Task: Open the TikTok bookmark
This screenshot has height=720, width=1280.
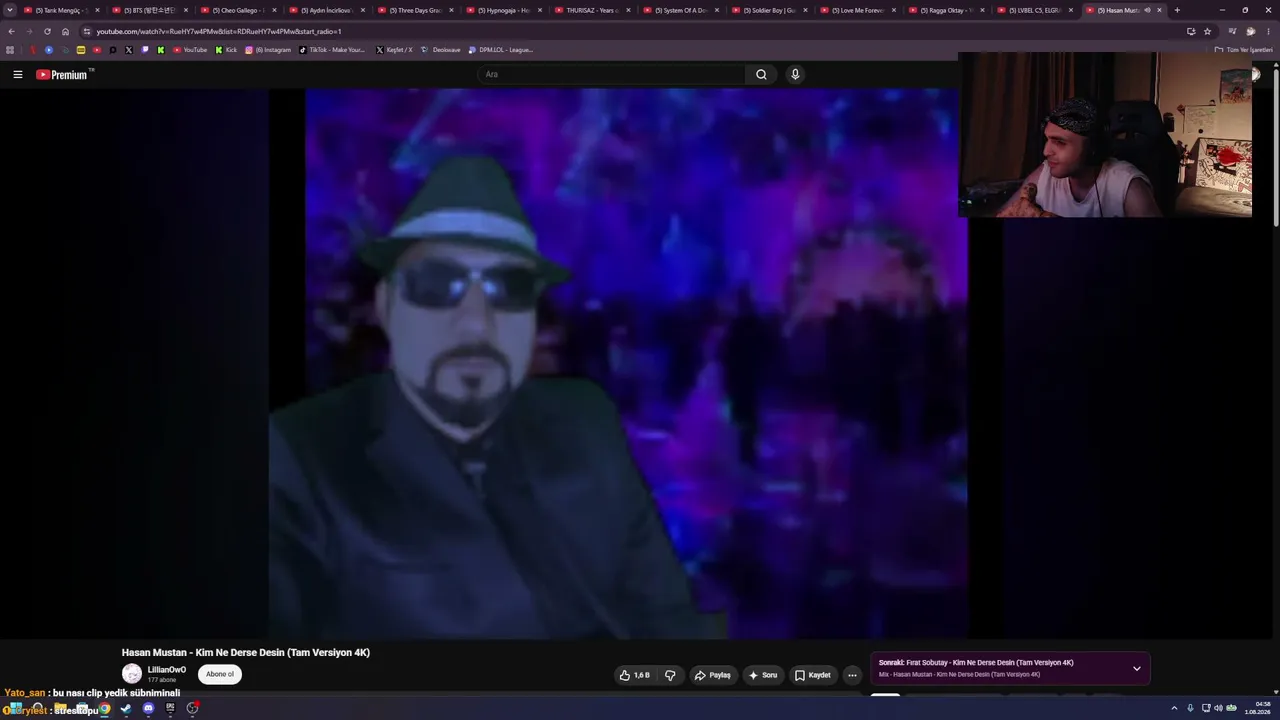Action: click(333, 49)
